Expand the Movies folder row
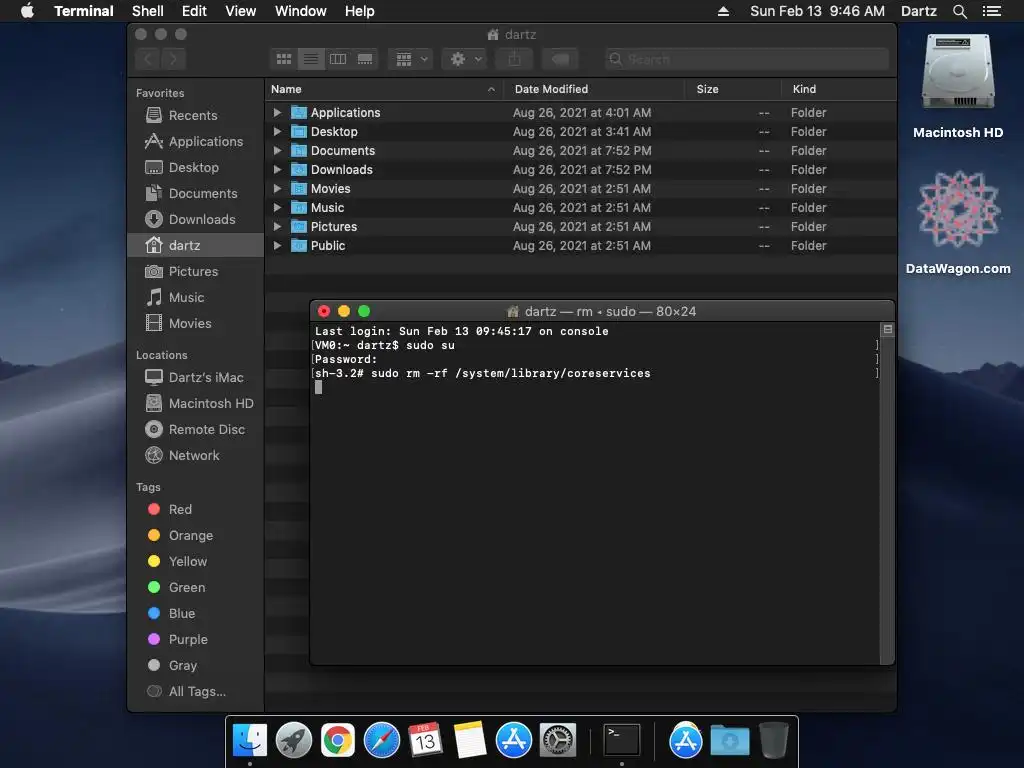Screen dimensions: 1024x768 277,188
